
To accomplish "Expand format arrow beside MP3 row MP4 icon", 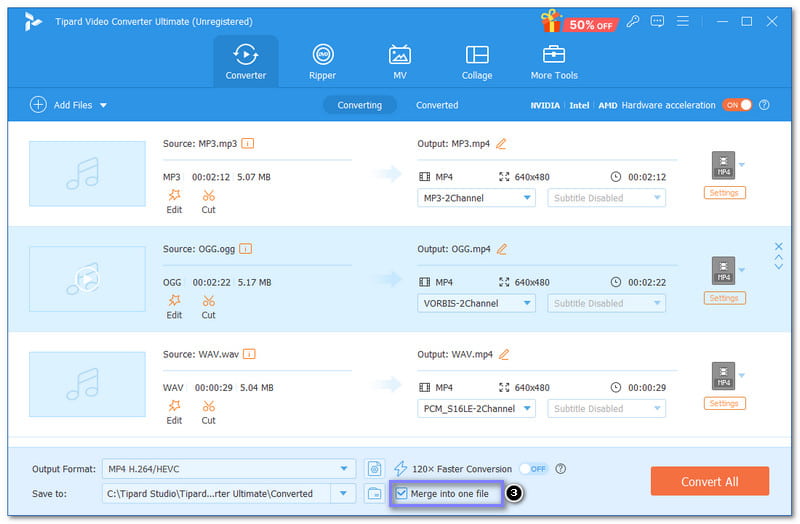I will click(742, 164).
